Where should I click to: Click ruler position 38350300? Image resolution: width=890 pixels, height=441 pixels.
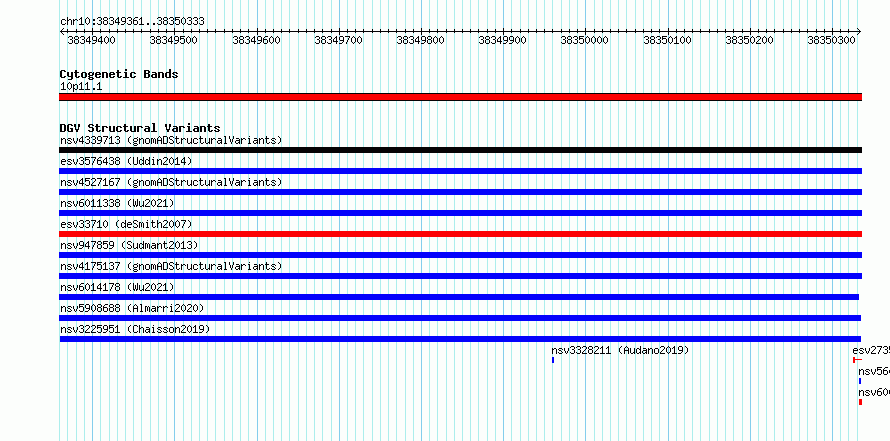click(x=832, y=40)
